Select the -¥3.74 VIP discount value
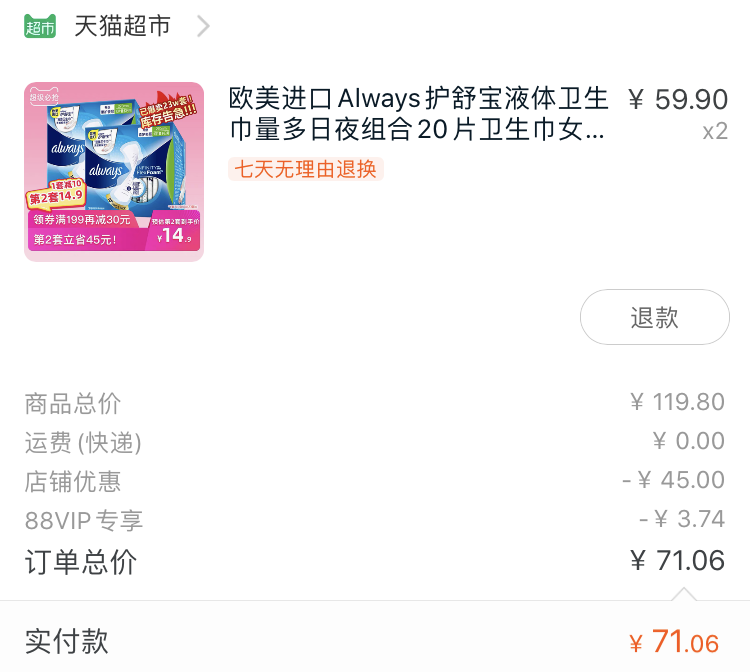Screen dimensions: 750x672 click(682, 519)
